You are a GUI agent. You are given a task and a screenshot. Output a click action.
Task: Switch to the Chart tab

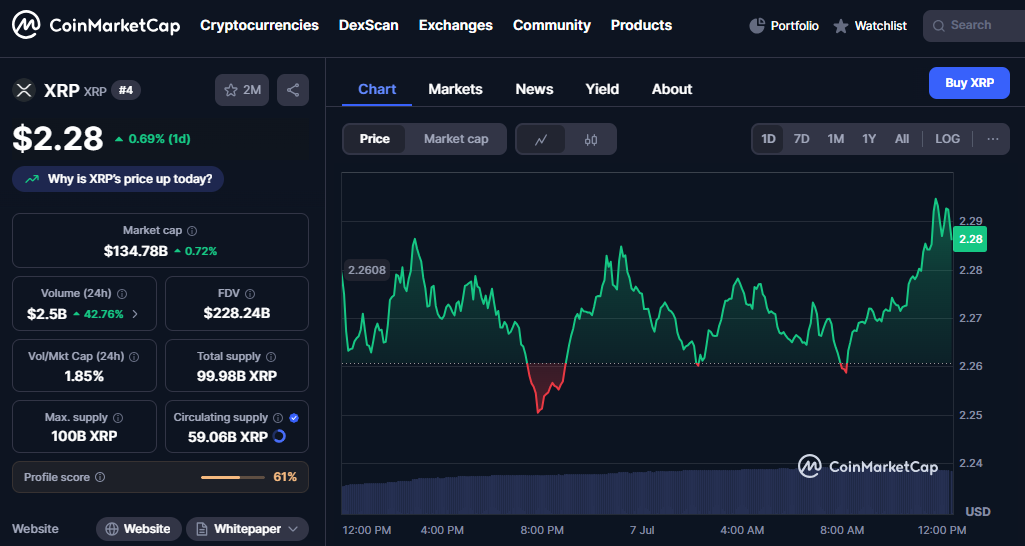coord(377,89)
